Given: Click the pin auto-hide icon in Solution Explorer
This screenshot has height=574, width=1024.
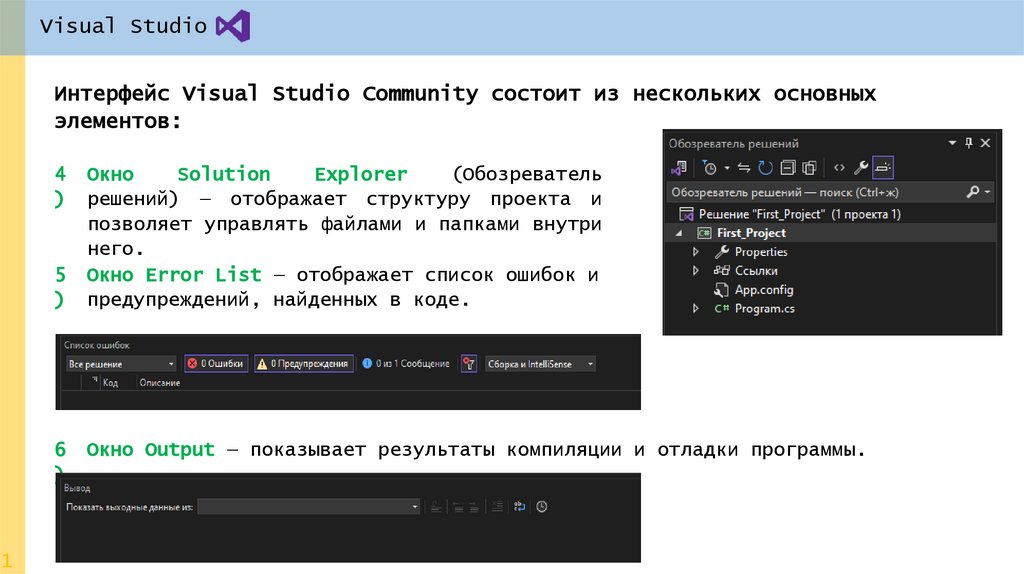Looking at the screenshot, I should 968,142.
